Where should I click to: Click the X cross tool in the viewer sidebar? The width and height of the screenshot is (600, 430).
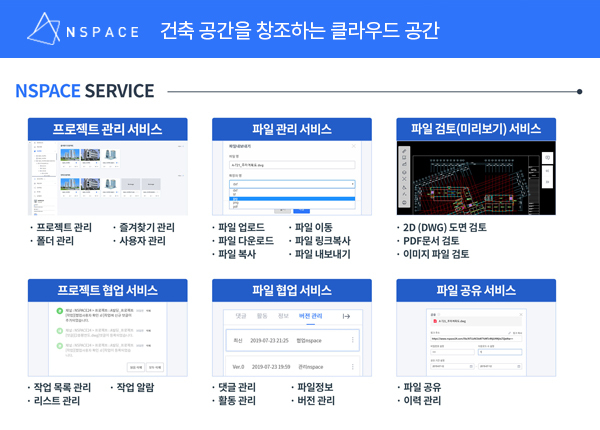pos(404,179)
